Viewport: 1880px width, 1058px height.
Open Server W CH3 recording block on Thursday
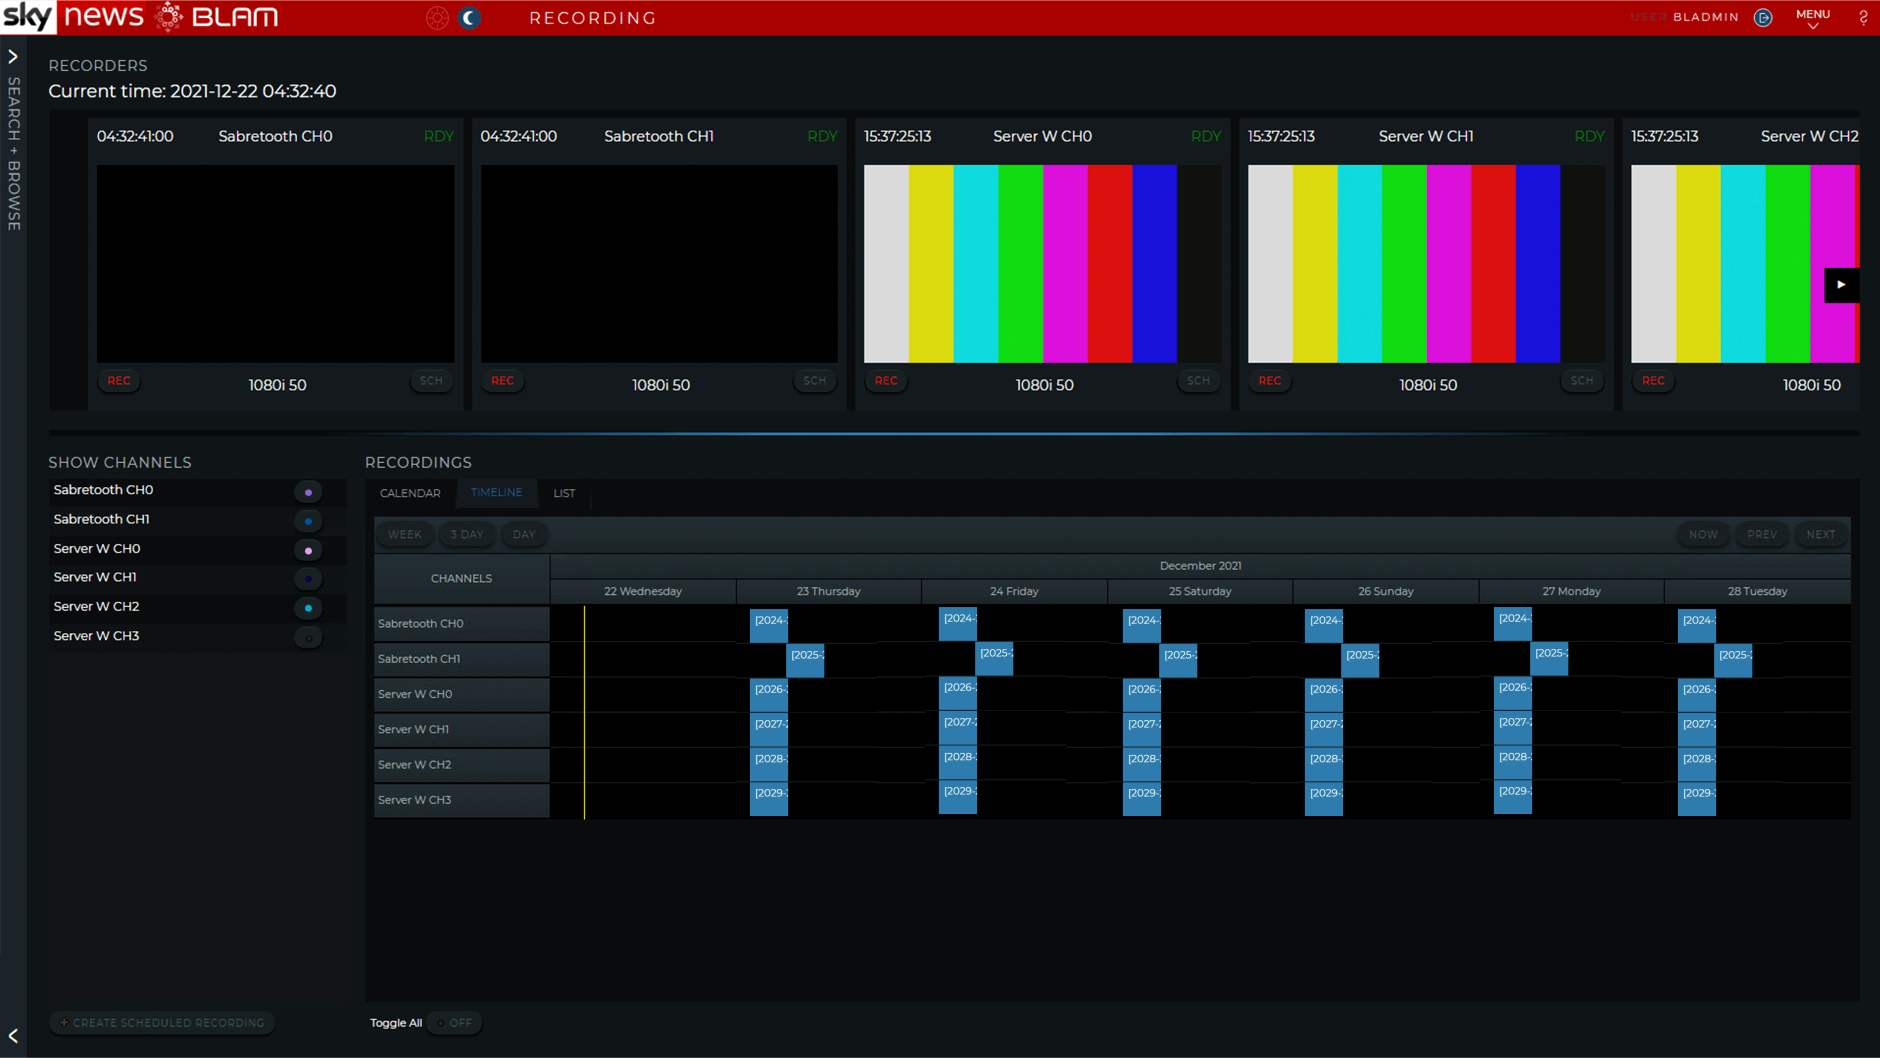click(769, 798)
